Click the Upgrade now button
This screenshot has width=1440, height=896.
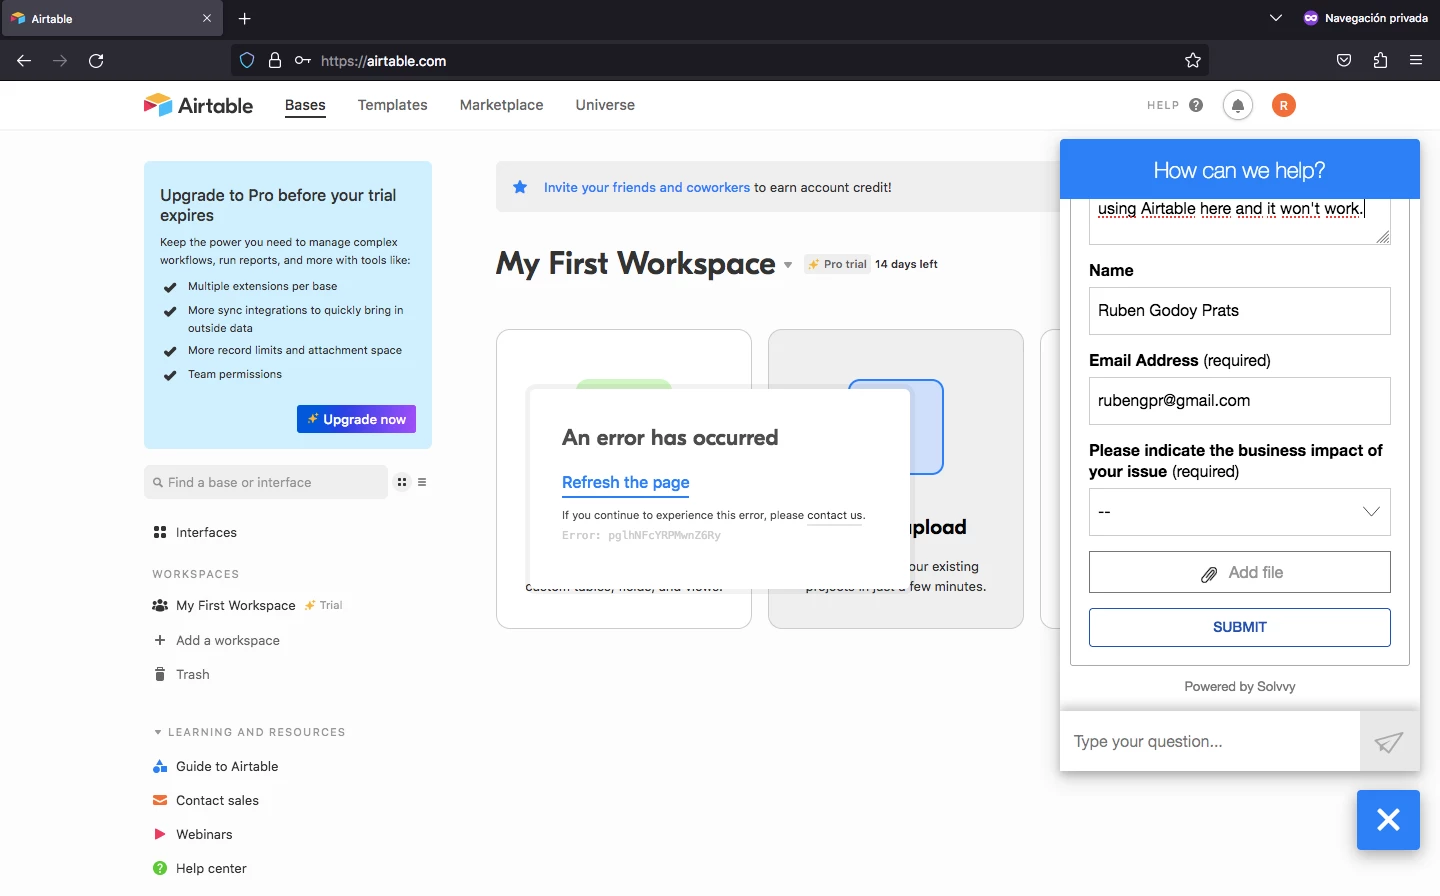tap(357, 419)
